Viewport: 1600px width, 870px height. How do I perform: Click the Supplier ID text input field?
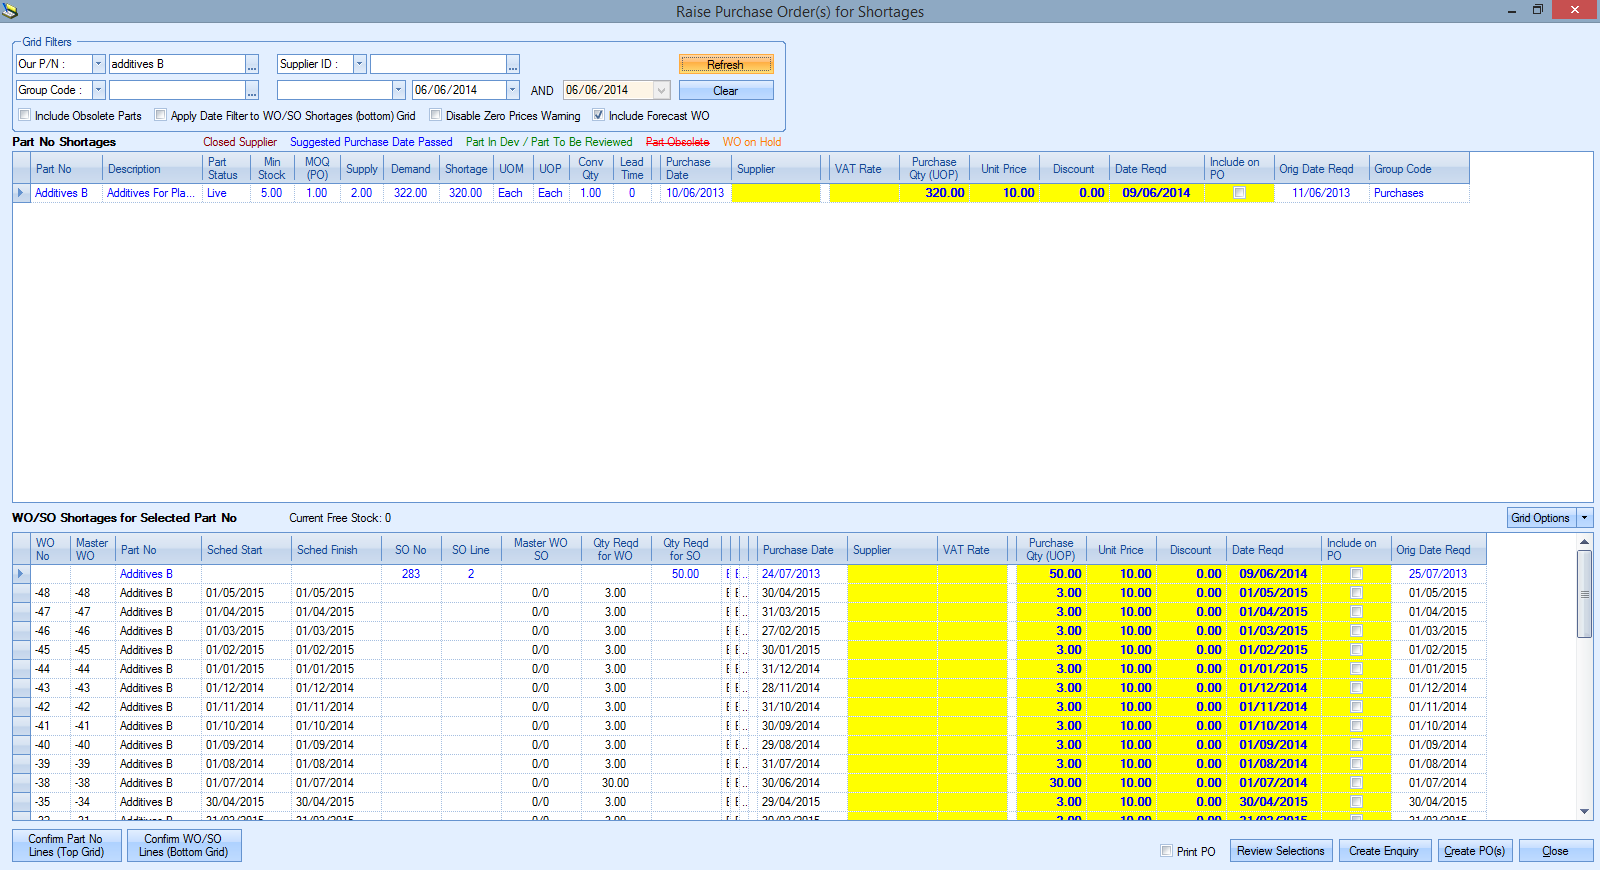[437, 64]
